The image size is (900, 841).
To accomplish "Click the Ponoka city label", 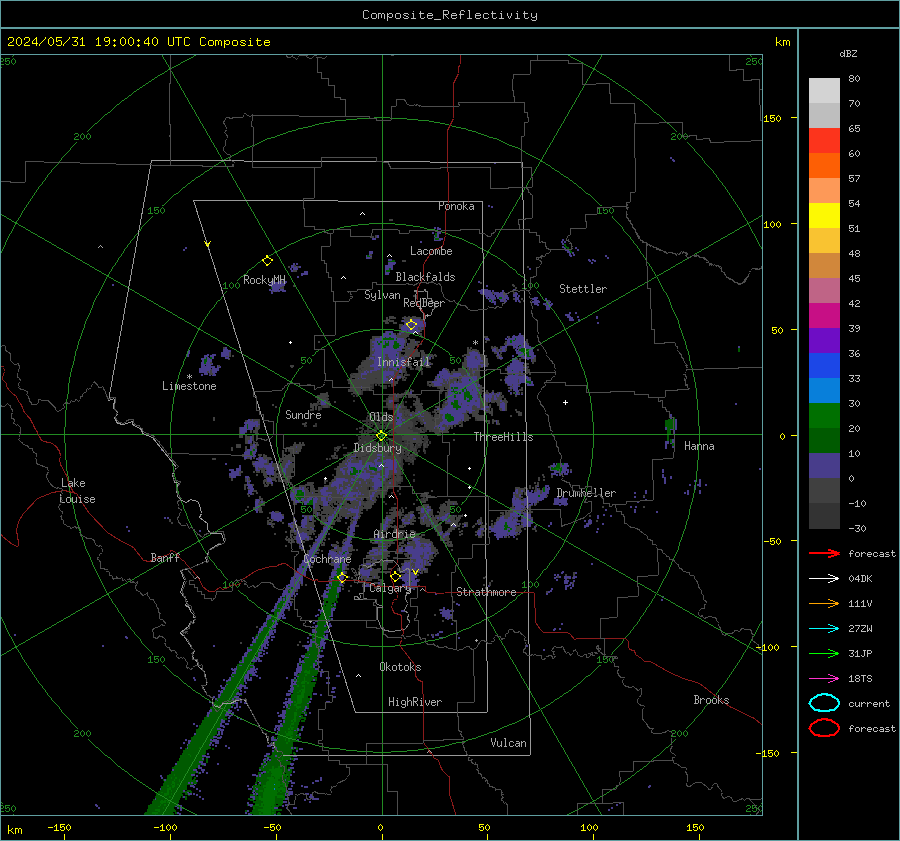I will 456,206.
